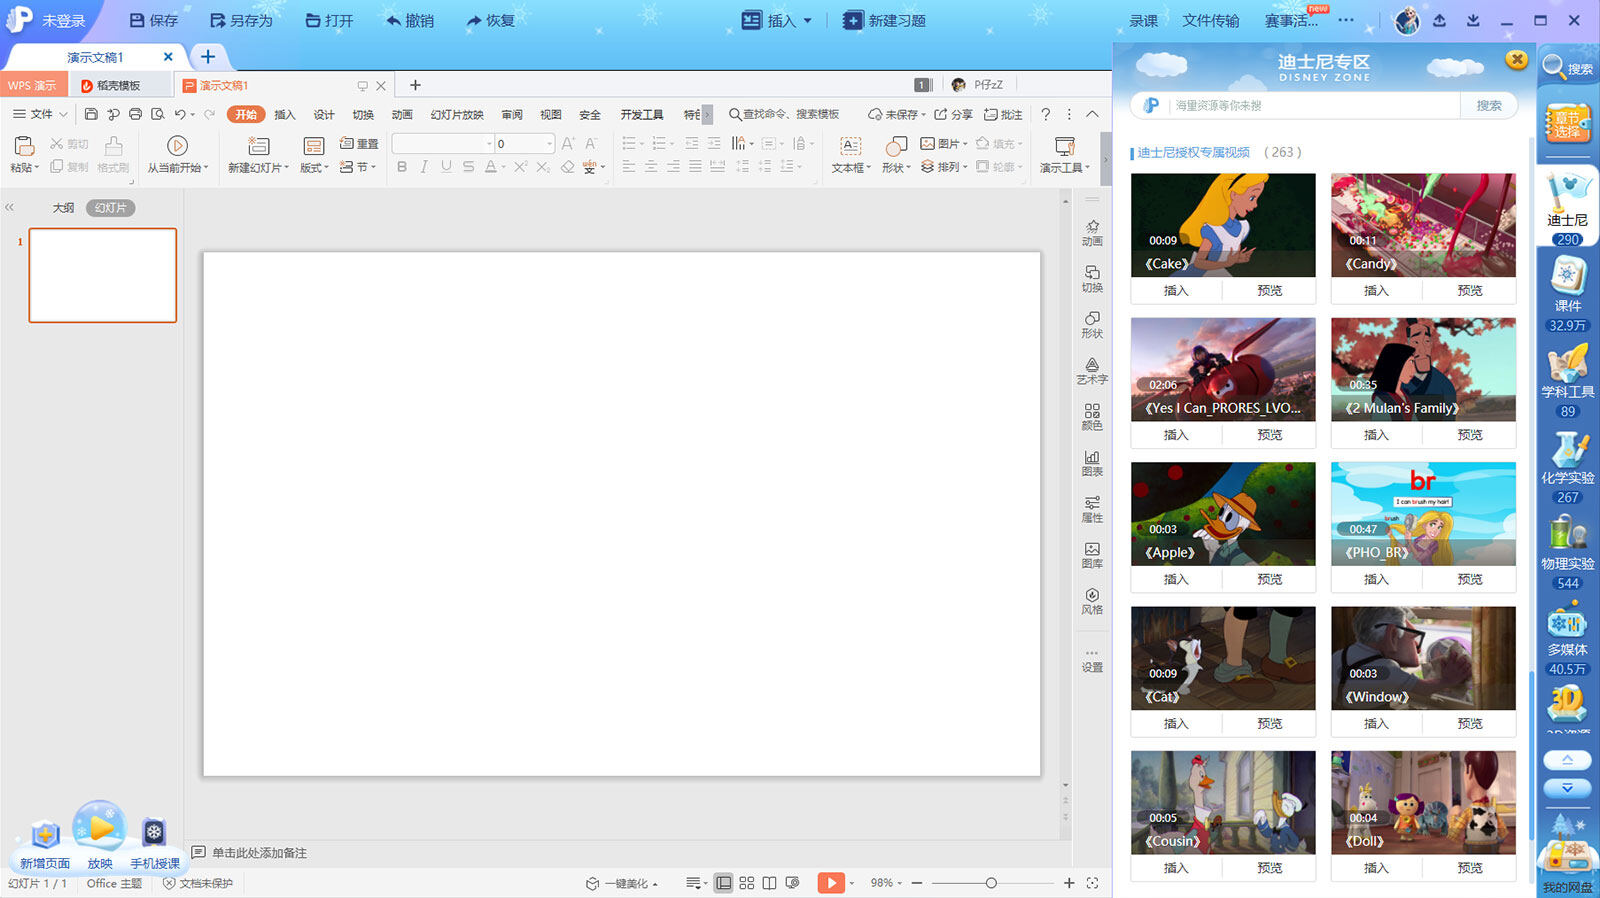Click the zoom out minus button
This screenshot has width=1600, height=898.
[x=917, y=883]
